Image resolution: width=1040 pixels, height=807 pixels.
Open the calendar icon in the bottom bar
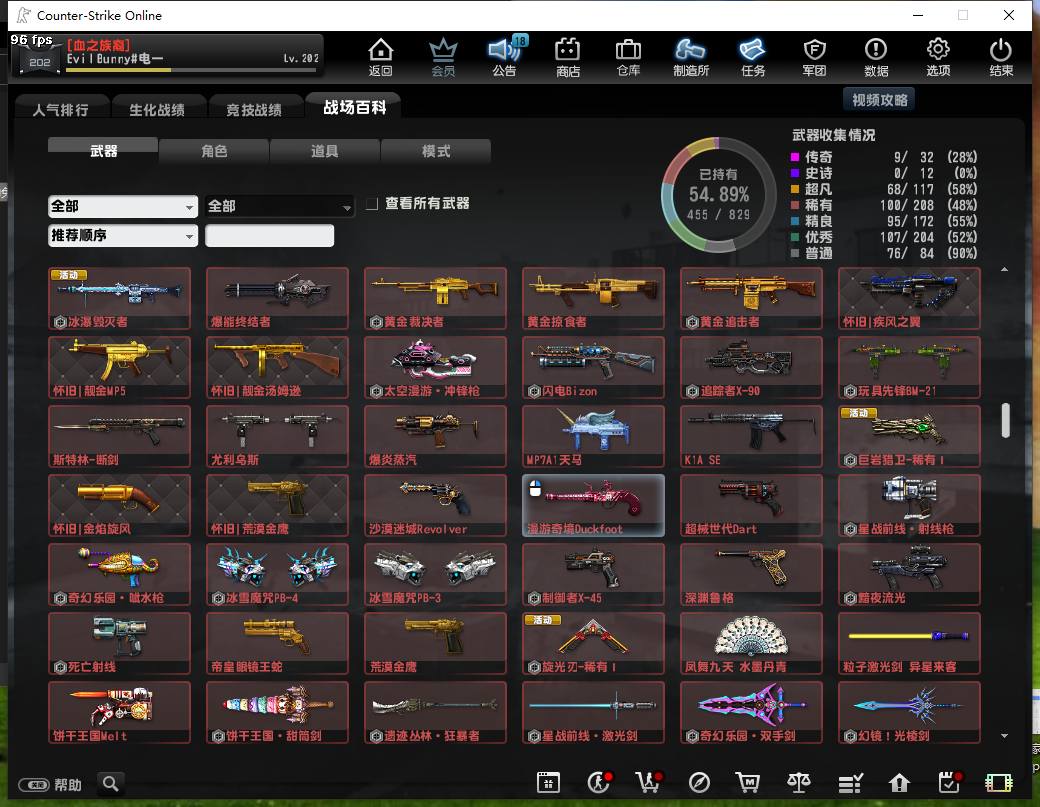548,783
